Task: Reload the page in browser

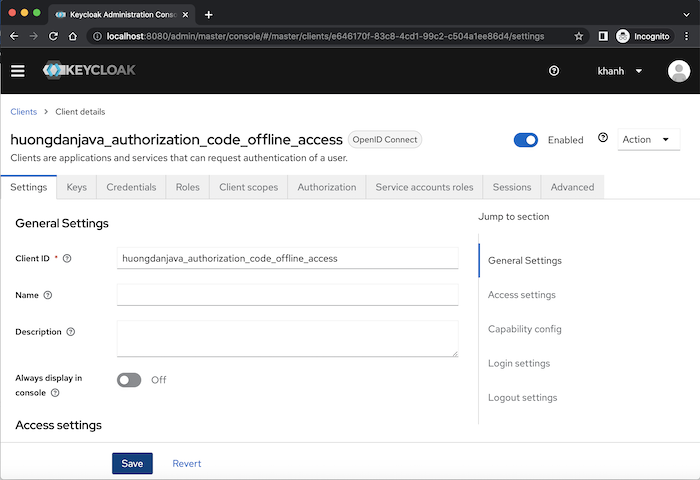Action: [53, 36]
